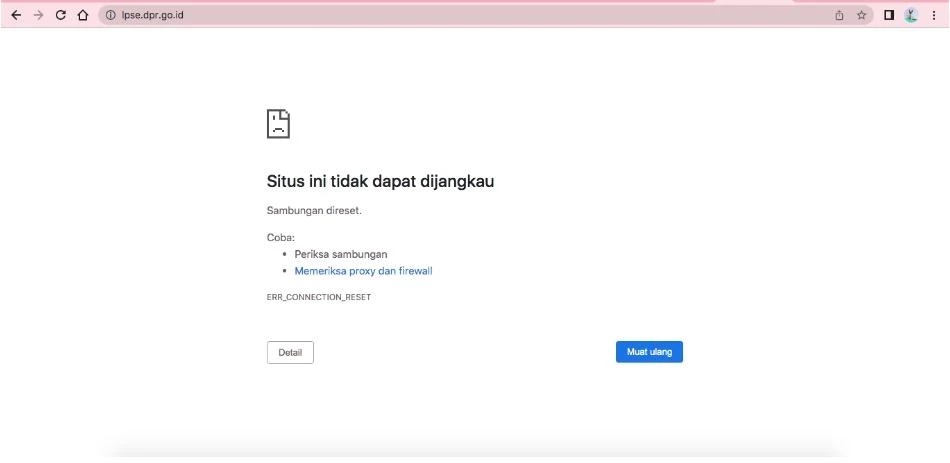Open the browser home page
The height and width of the screenshot is (463, 950).
83,15
